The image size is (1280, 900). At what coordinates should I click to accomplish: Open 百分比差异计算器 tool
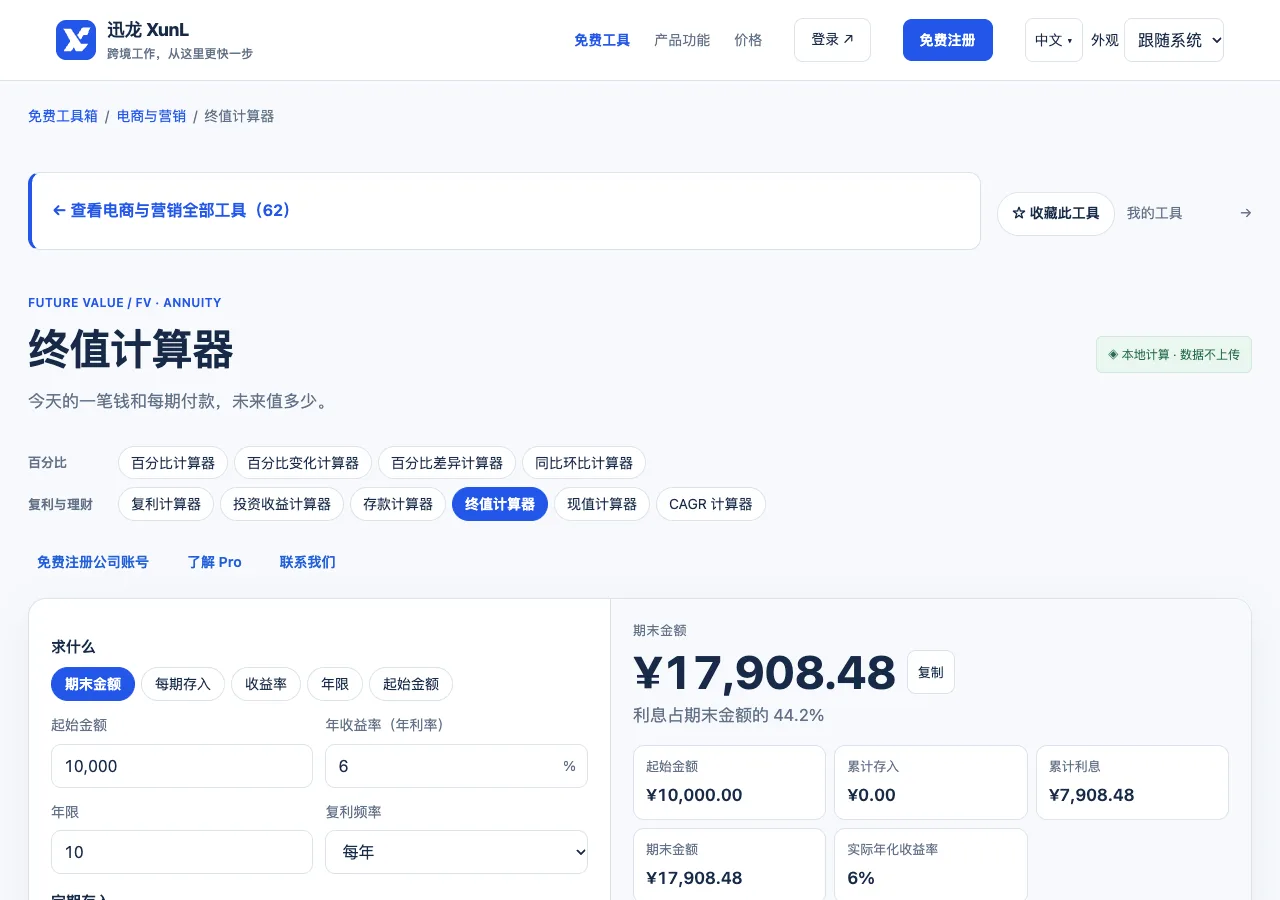coord(447,463)
